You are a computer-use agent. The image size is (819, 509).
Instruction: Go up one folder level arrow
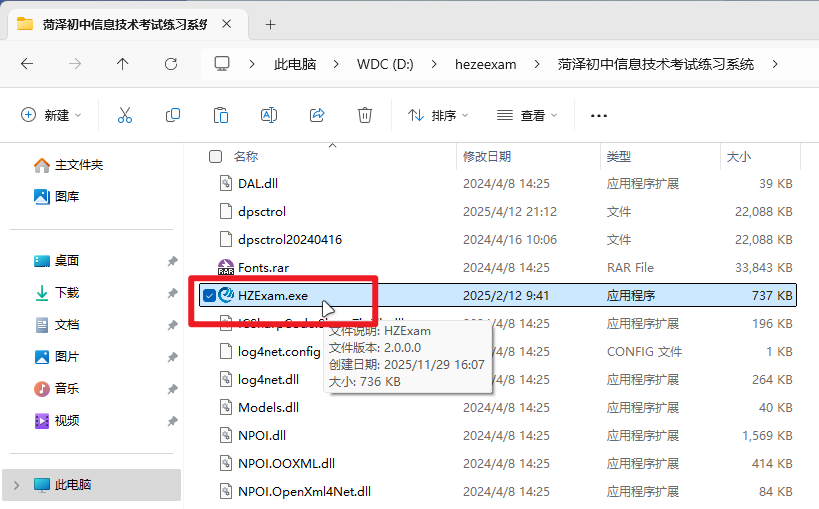122,64
